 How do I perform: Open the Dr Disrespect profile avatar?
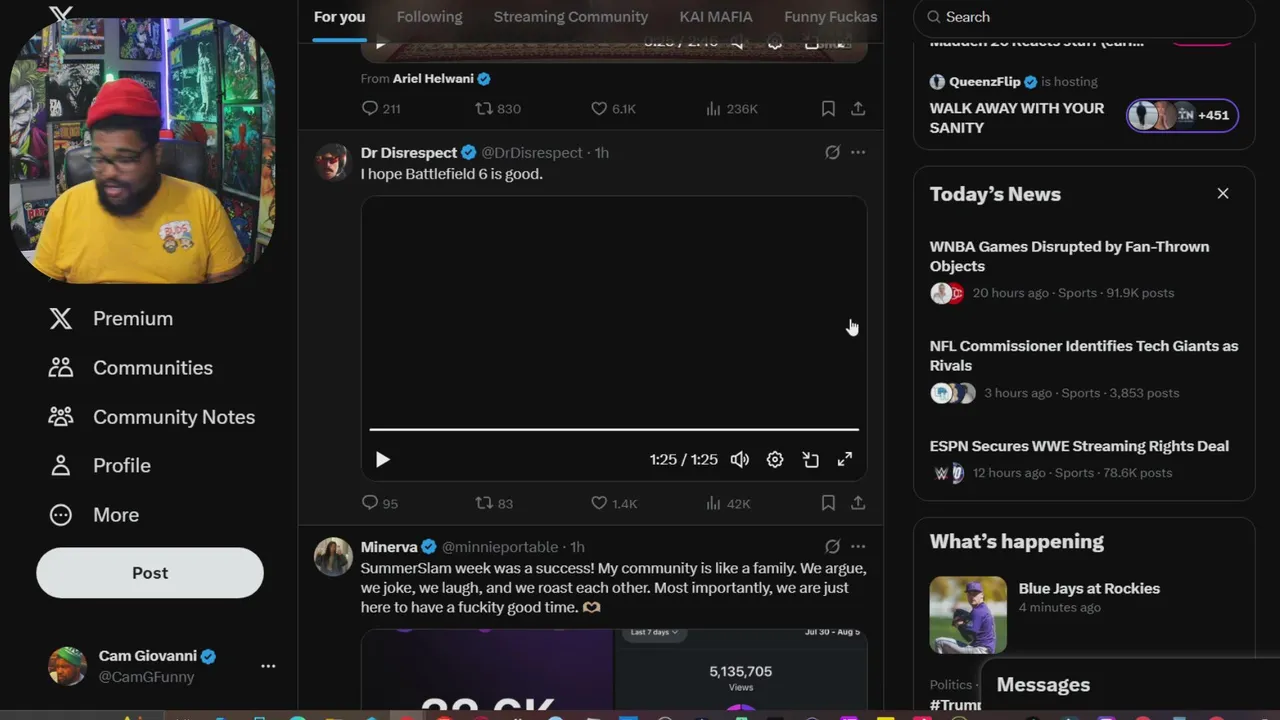tap(333, 162)
